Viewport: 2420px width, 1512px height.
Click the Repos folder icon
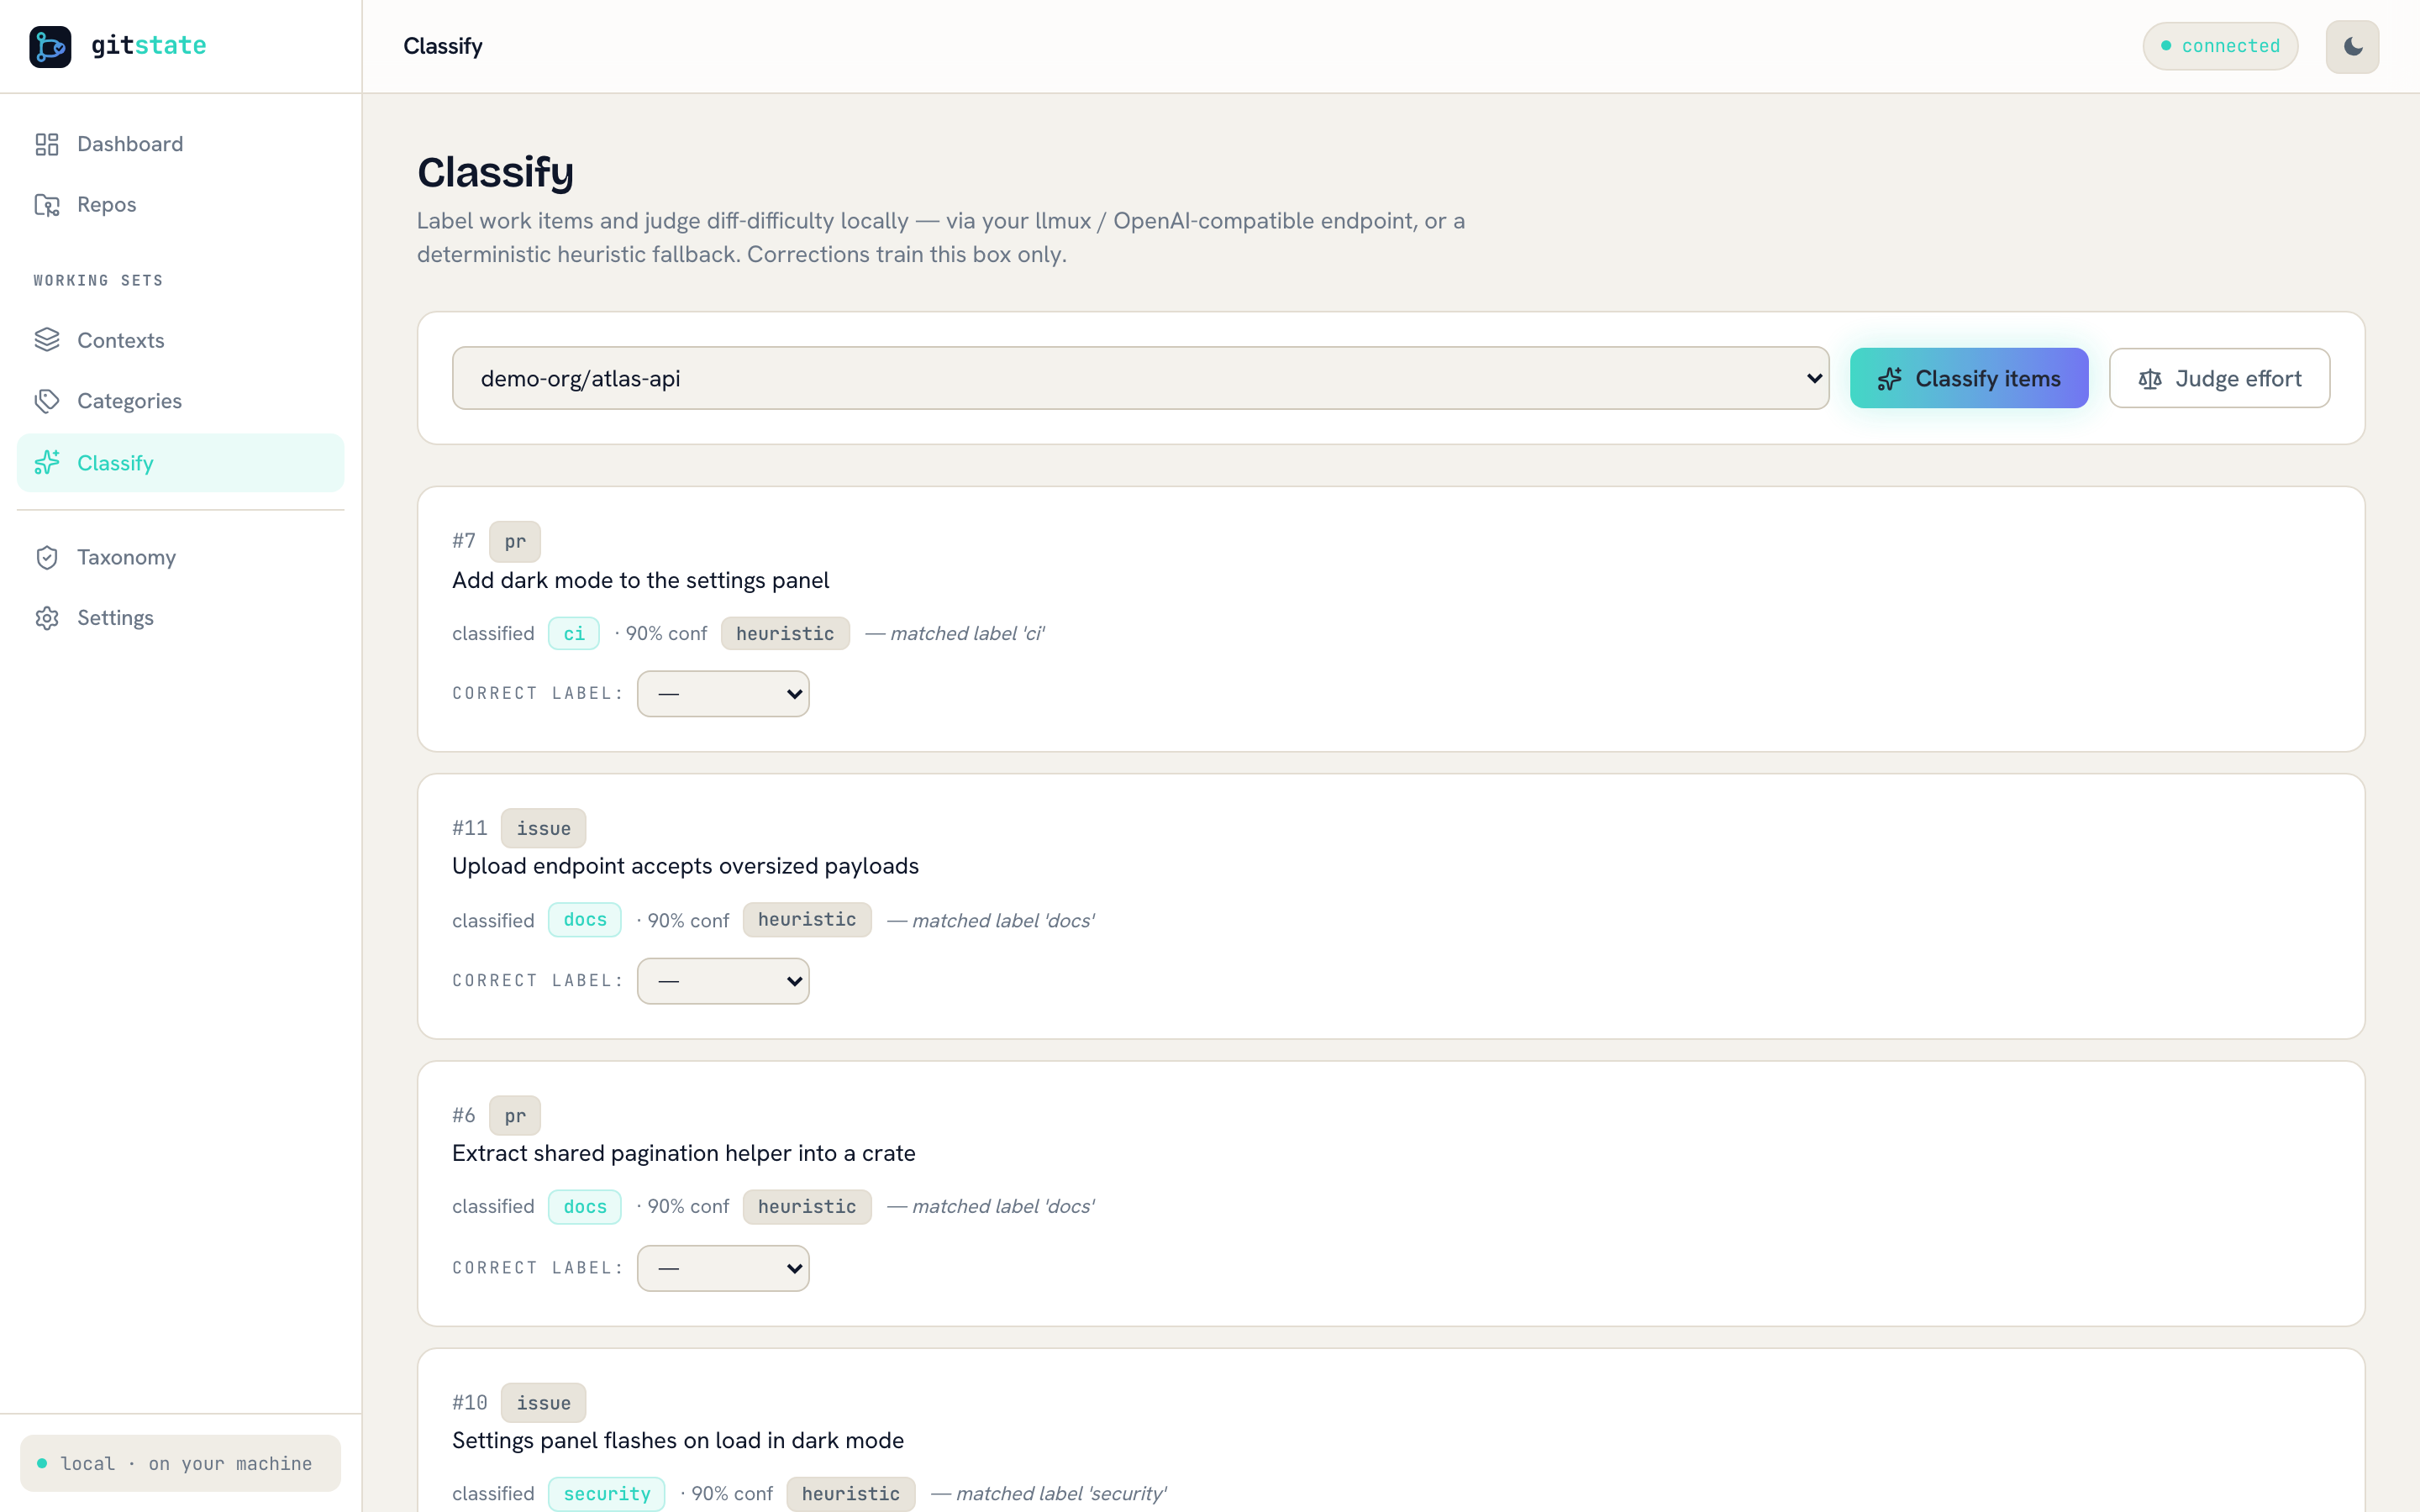(47, 205)
